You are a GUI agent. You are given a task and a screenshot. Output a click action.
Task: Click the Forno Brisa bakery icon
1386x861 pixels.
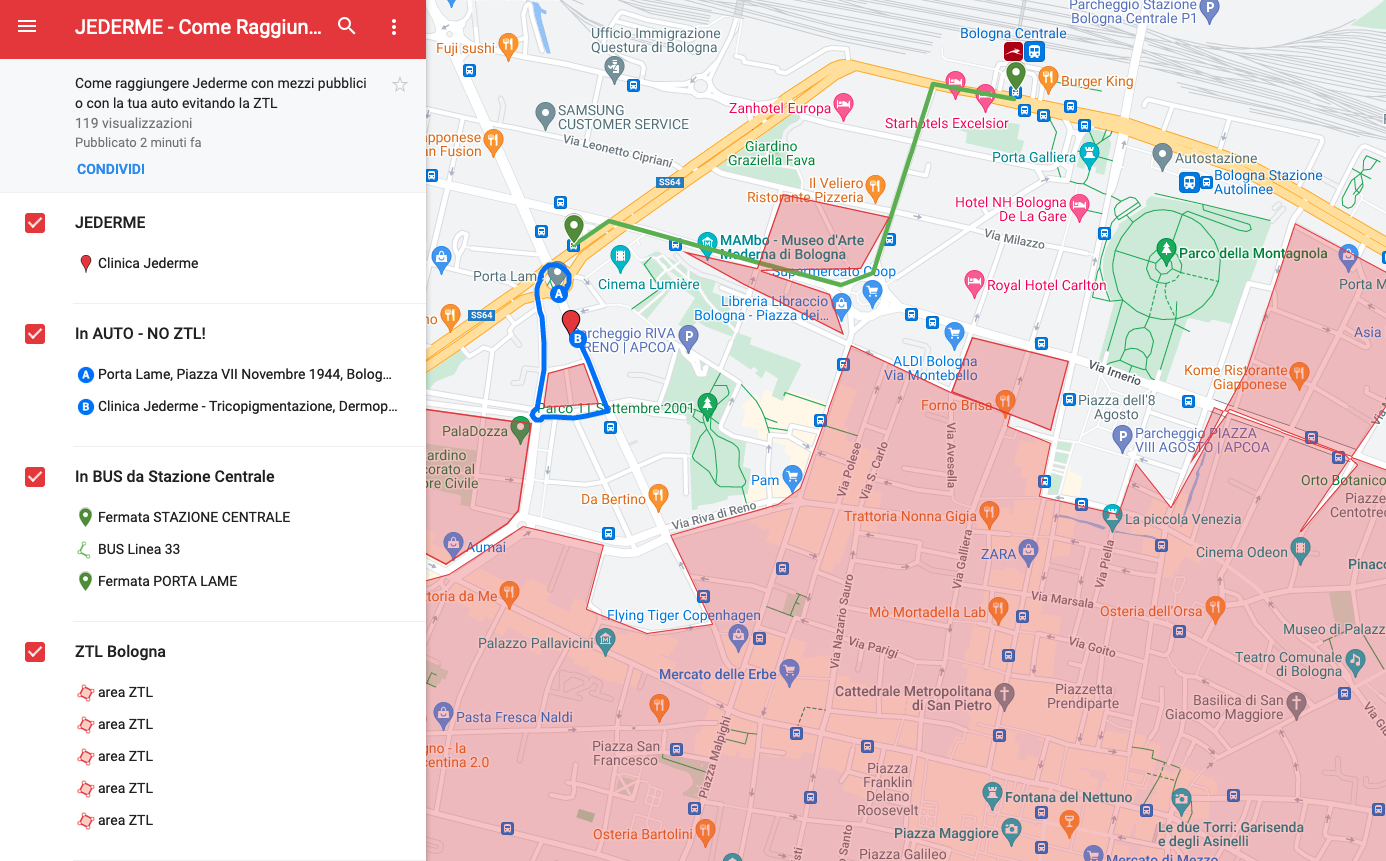click(1005, 401)
